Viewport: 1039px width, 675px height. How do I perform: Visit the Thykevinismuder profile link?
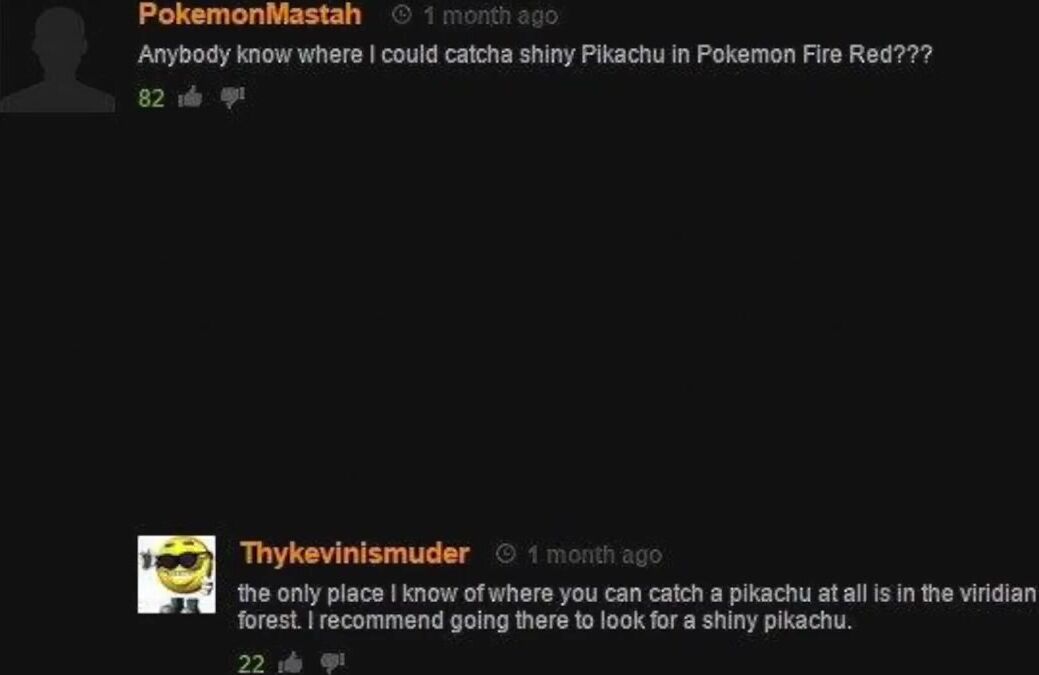pyautogui.click(x=355, y=554)
